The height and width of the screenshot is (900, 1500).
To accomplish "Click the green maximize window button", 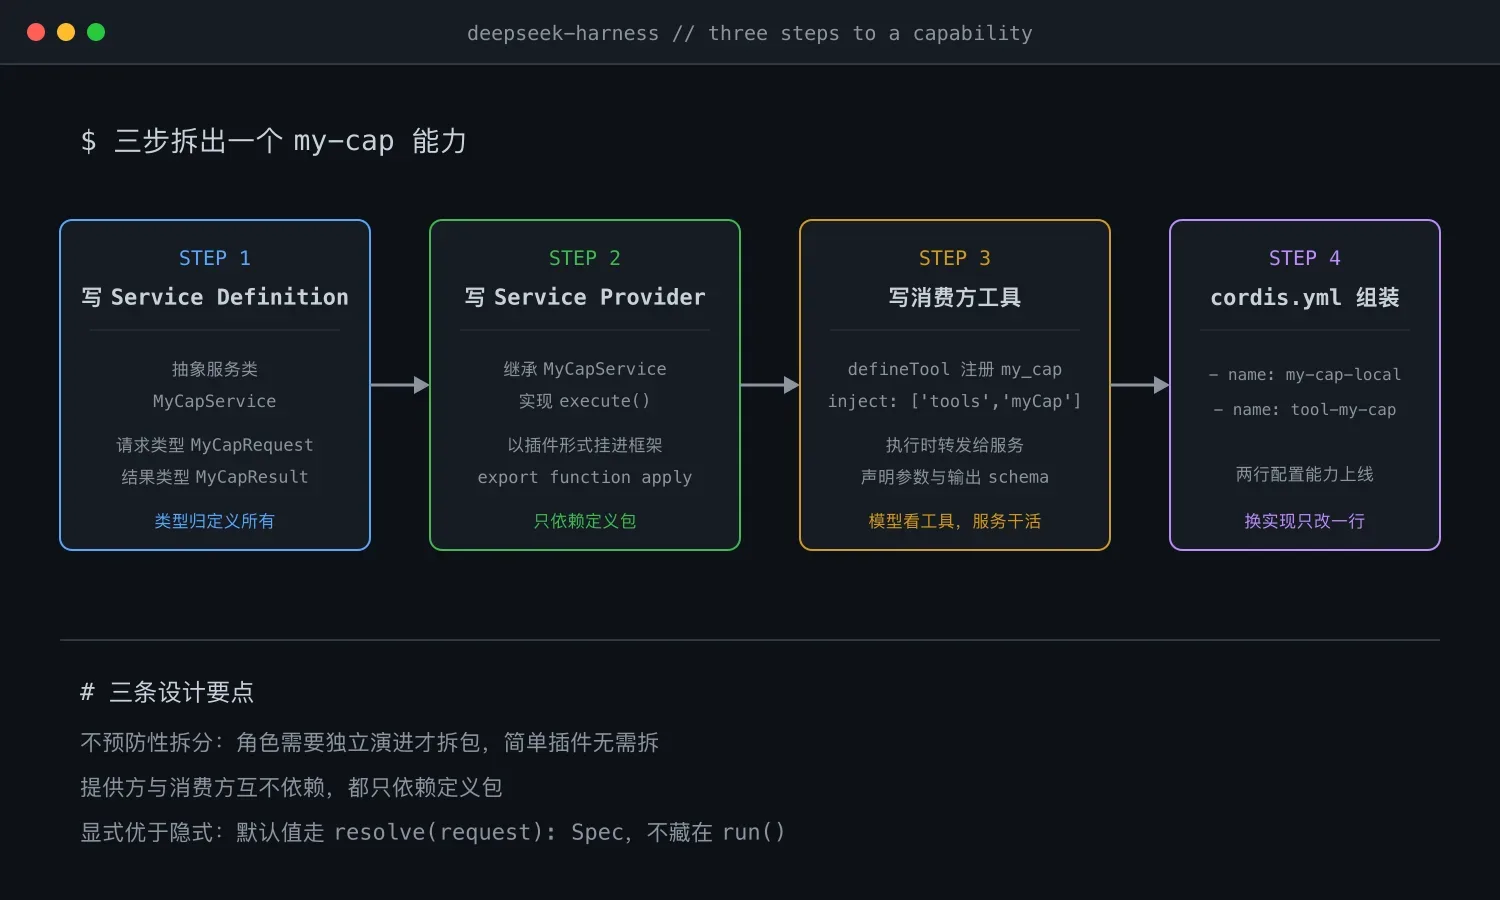I will [x=96, y=32].
